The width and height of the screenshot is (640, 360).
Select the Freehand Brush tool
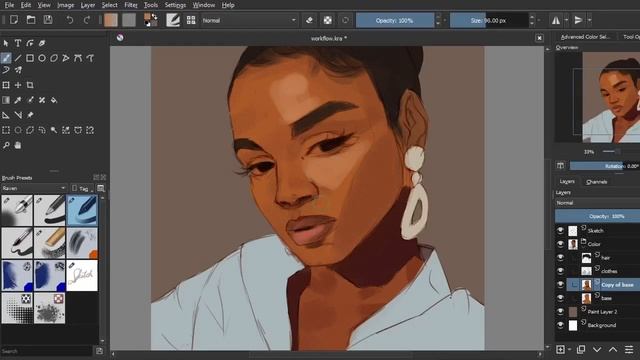(6, 58)
